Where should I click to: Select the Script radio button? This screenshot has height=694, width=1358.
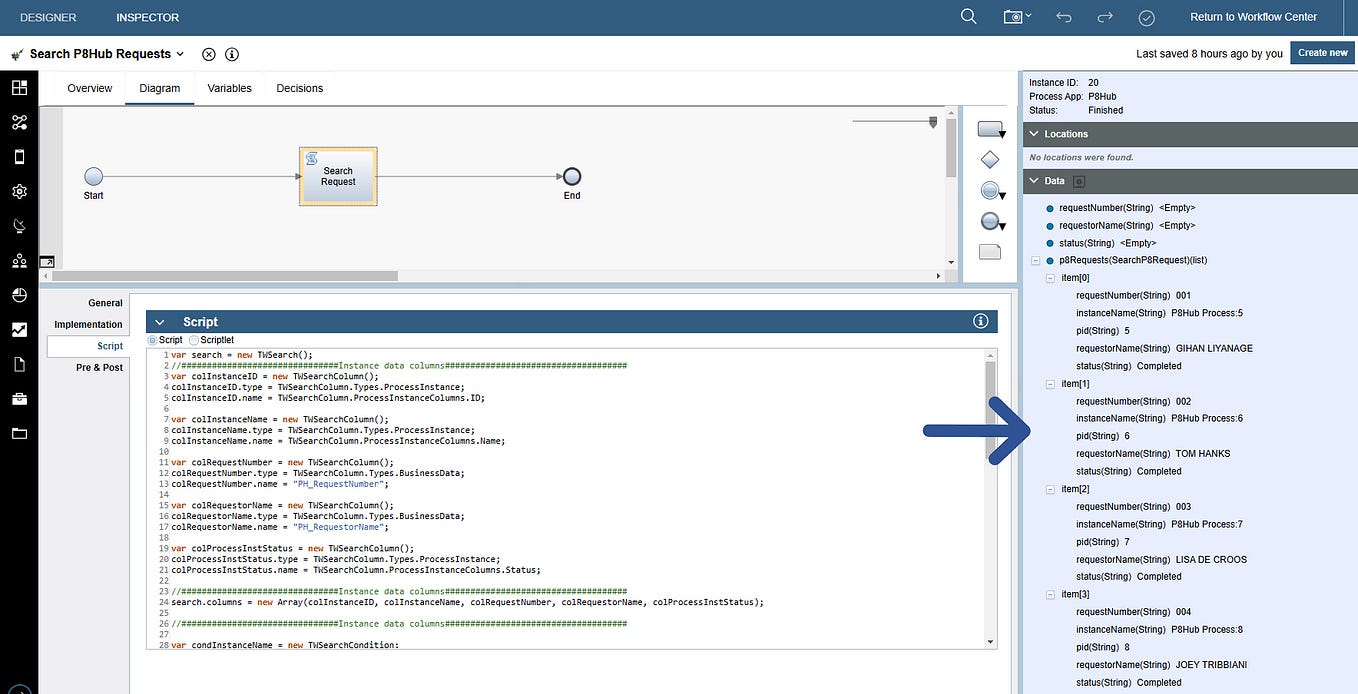[154, 339]
